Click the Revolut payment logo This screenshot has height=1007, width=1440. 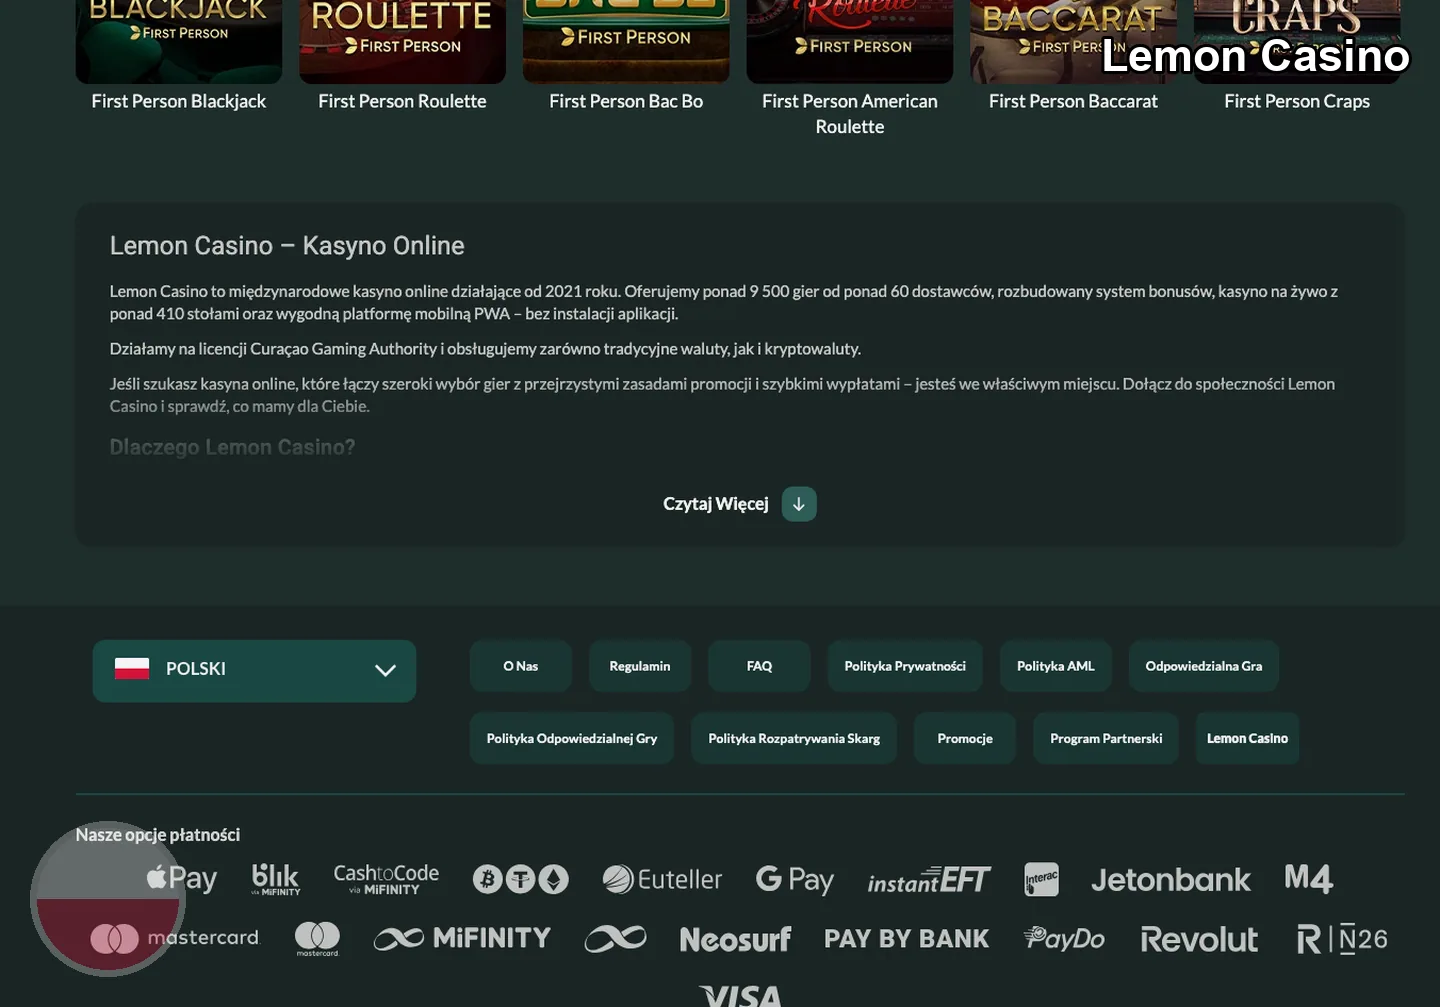click(1199, 939)
